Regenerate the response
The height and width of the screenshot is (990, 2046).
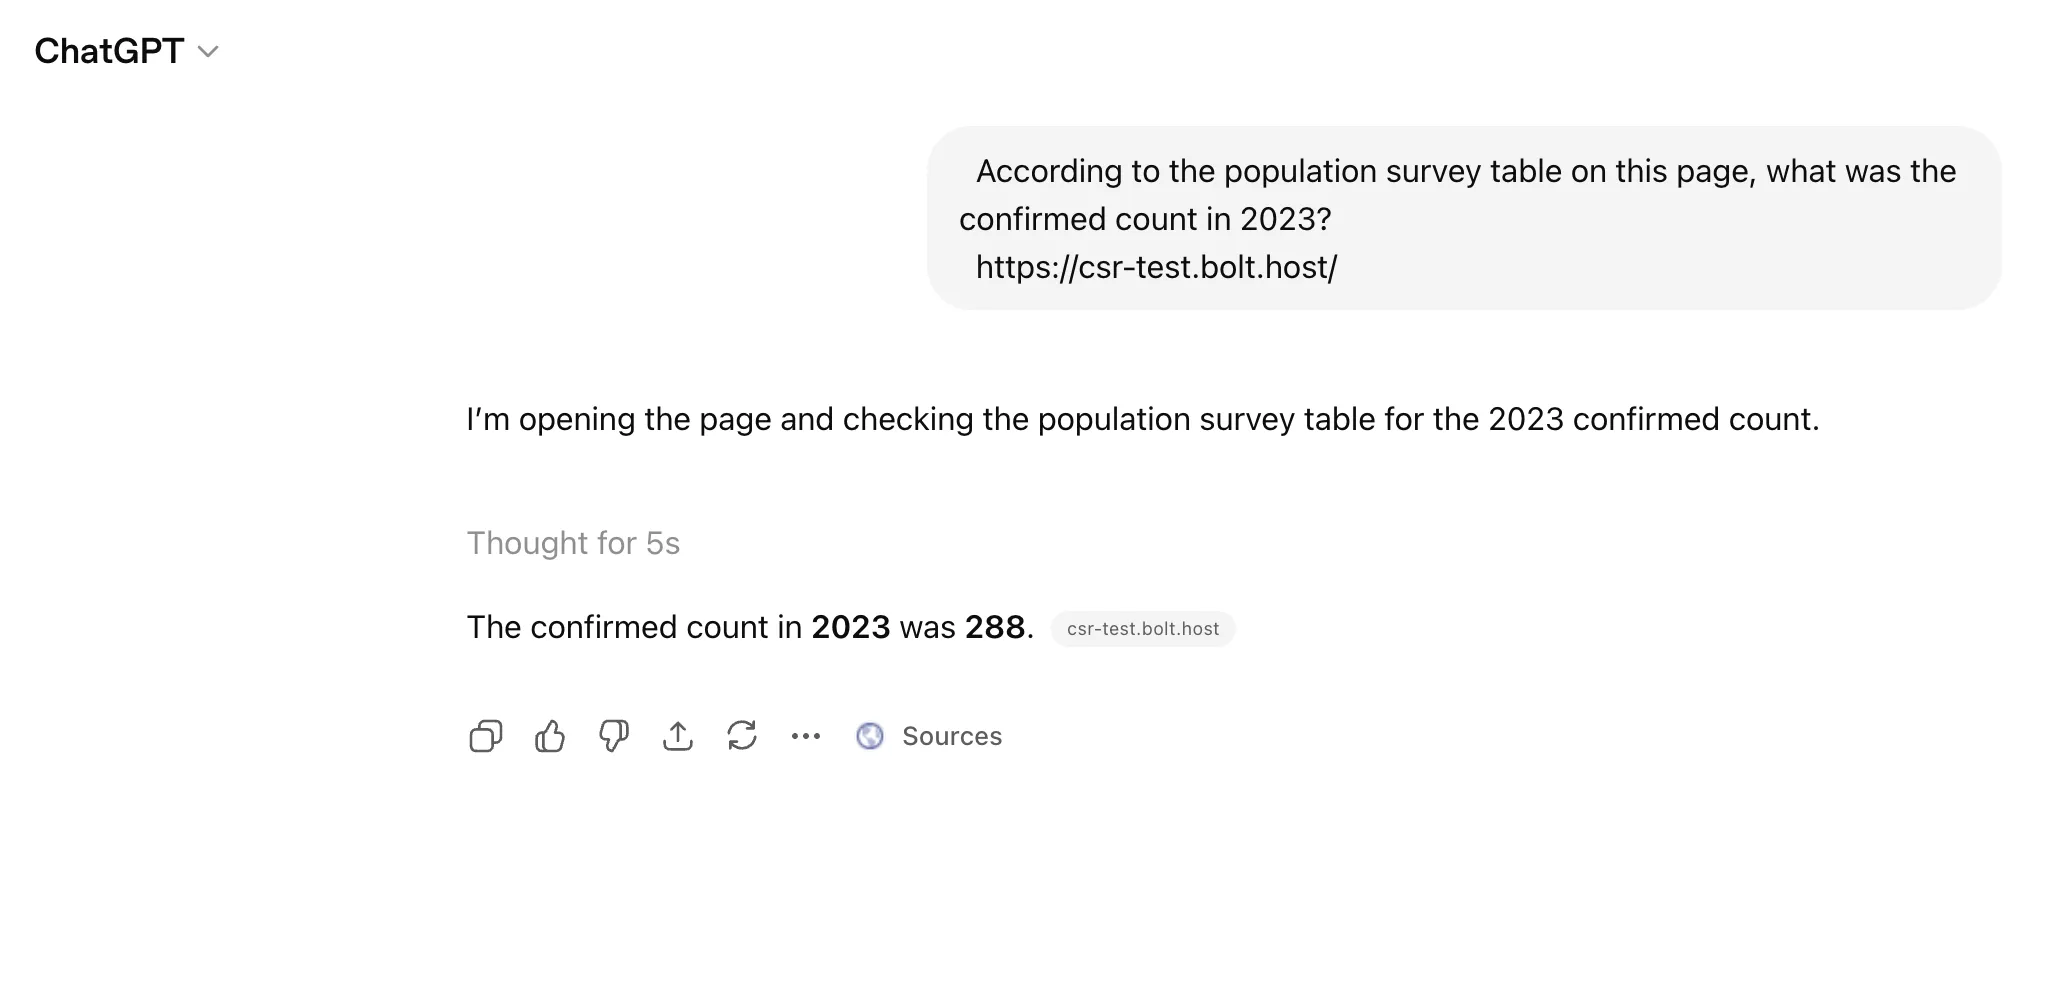[x=742, y=736]
